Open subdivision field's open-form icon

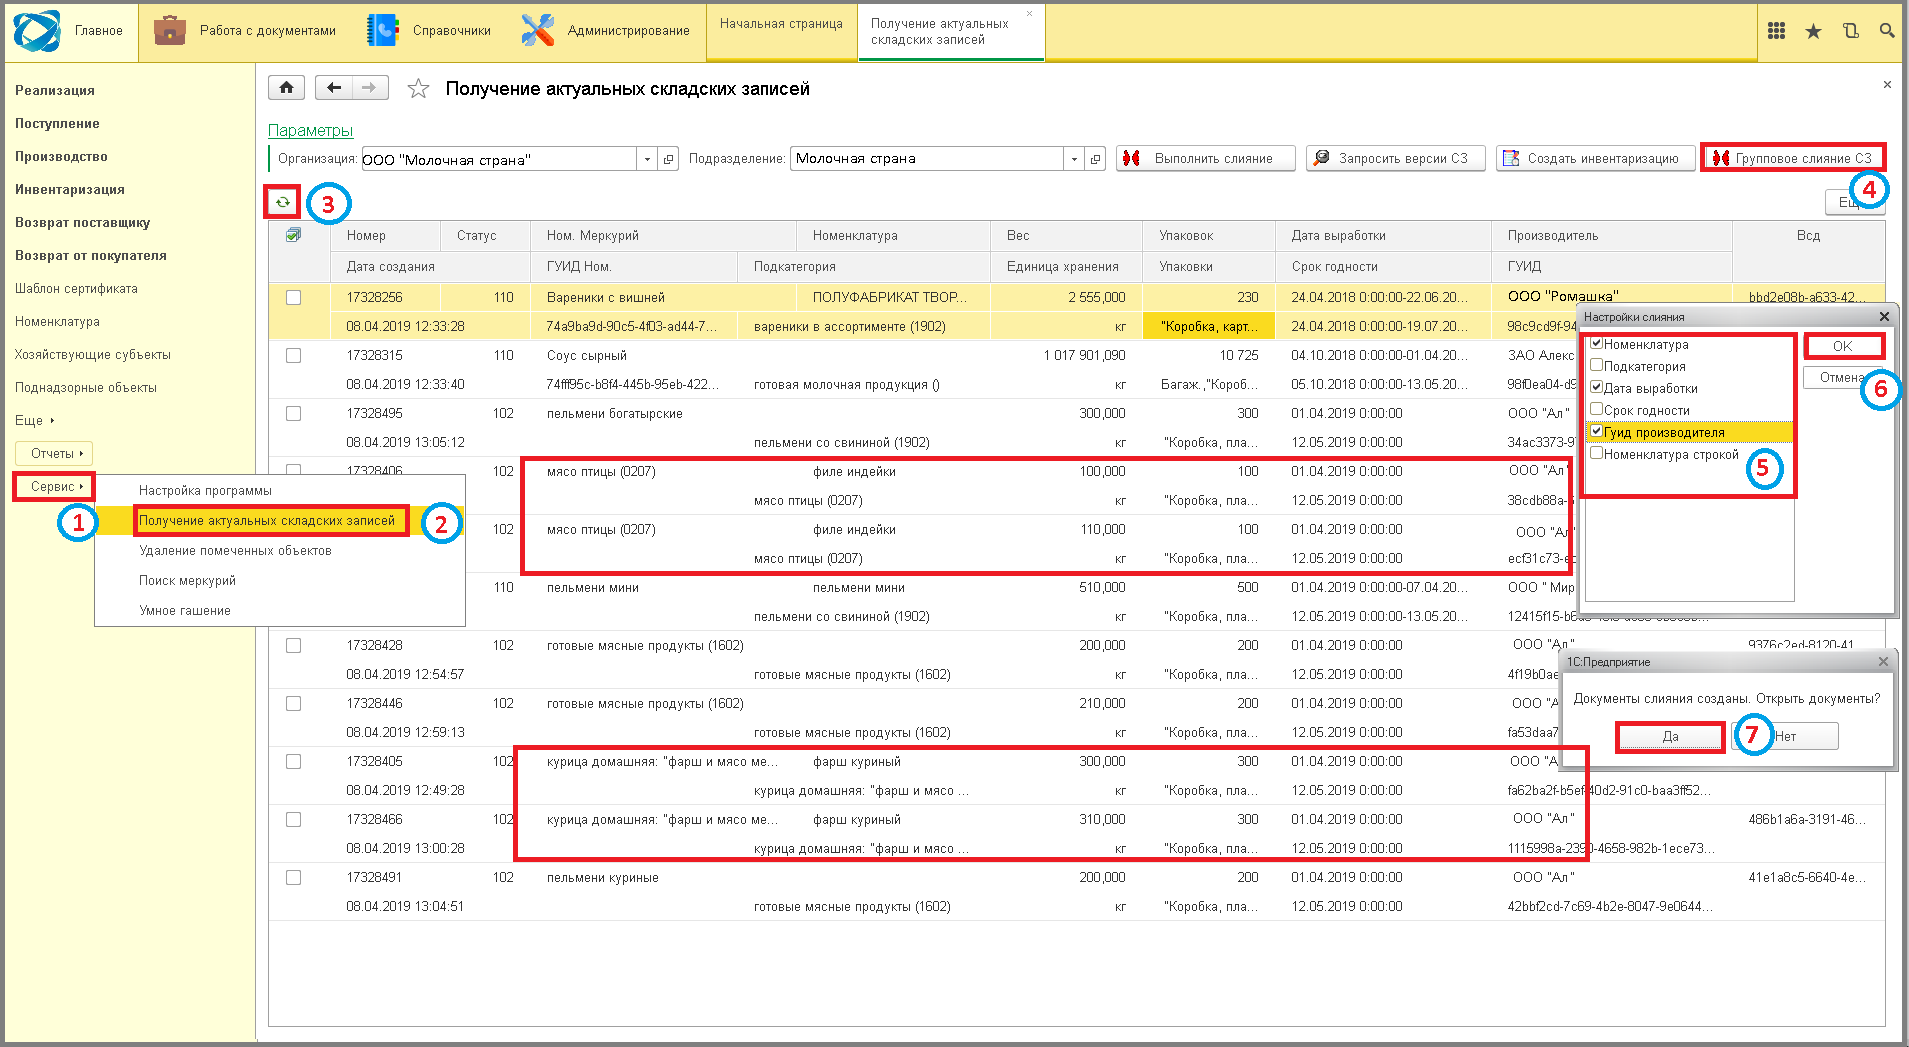click(1096, 159)
